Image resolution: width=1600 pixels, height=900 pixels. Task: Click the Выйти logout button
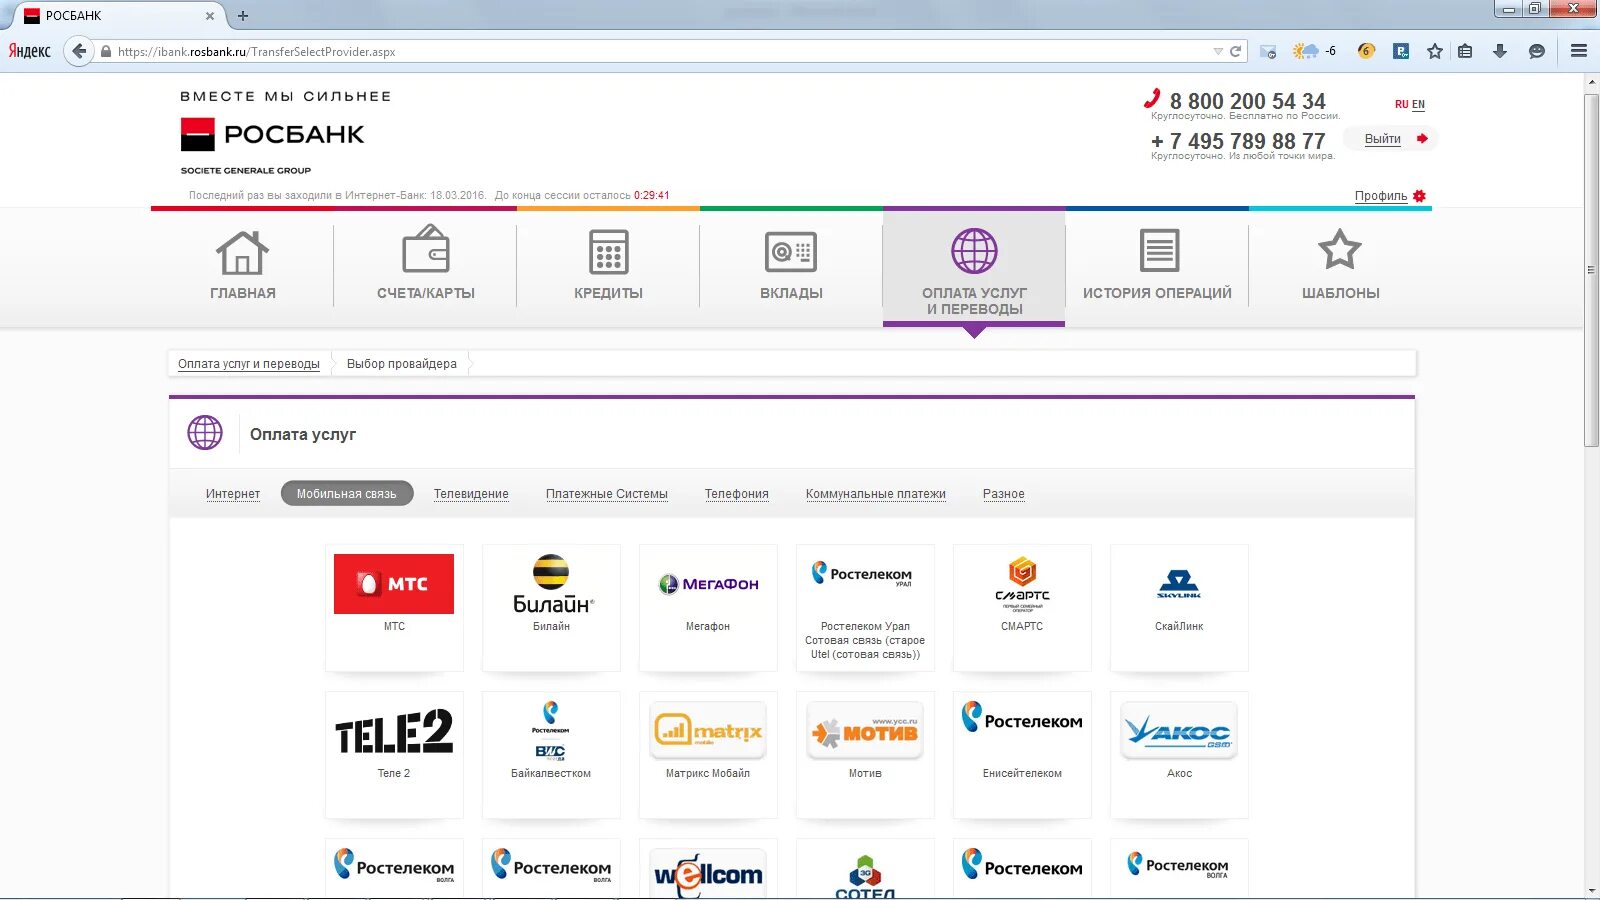click(x=1391, y=139)
